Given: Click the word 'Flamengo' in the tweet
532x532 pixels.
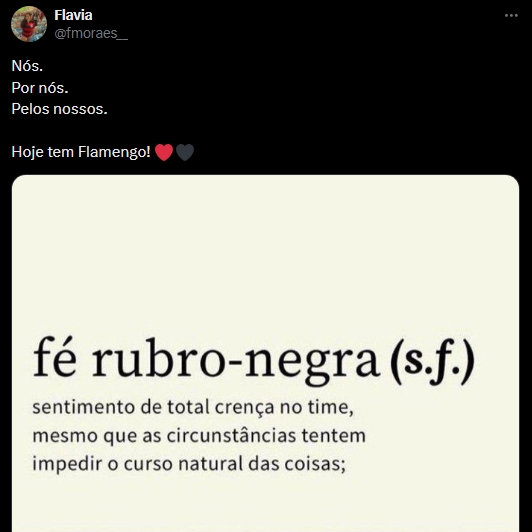Looking at the screenshot, I should point(114,152).
